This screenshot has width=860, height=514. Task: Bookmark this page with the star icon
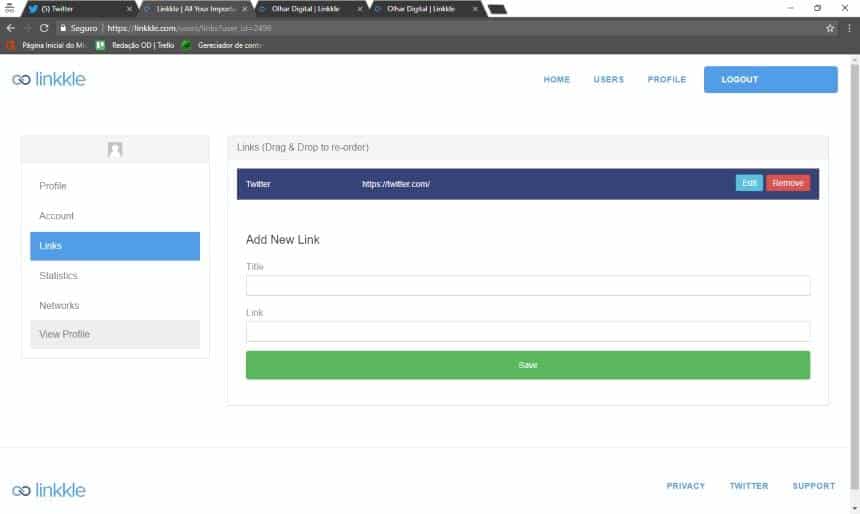[830, 28]
